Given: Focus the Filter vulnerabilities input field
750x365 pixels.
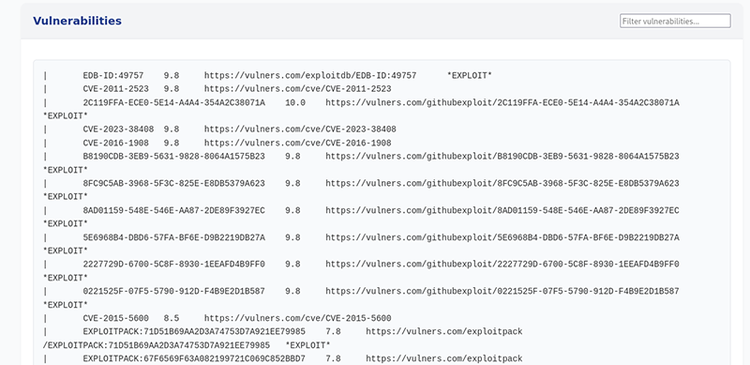Looking at the screenshot, I should pyautogui.click(x=675, y=21).
